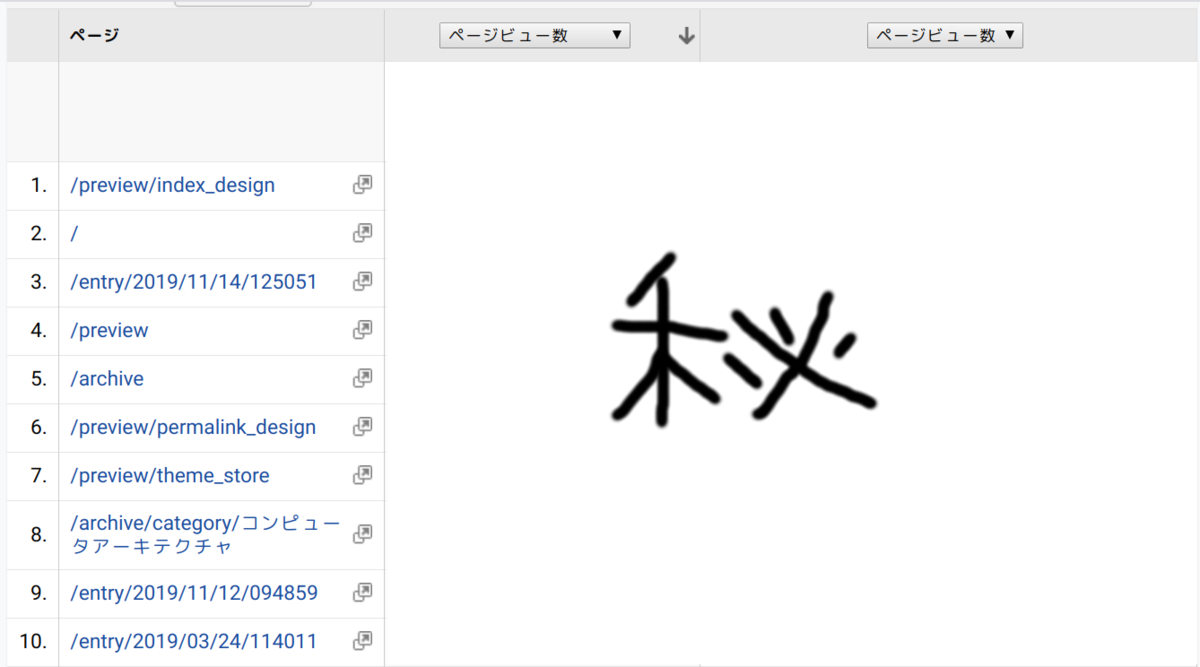
Task: Click the descending sort arrow icon
Action: pyautogui.click(x=685, y=34)
